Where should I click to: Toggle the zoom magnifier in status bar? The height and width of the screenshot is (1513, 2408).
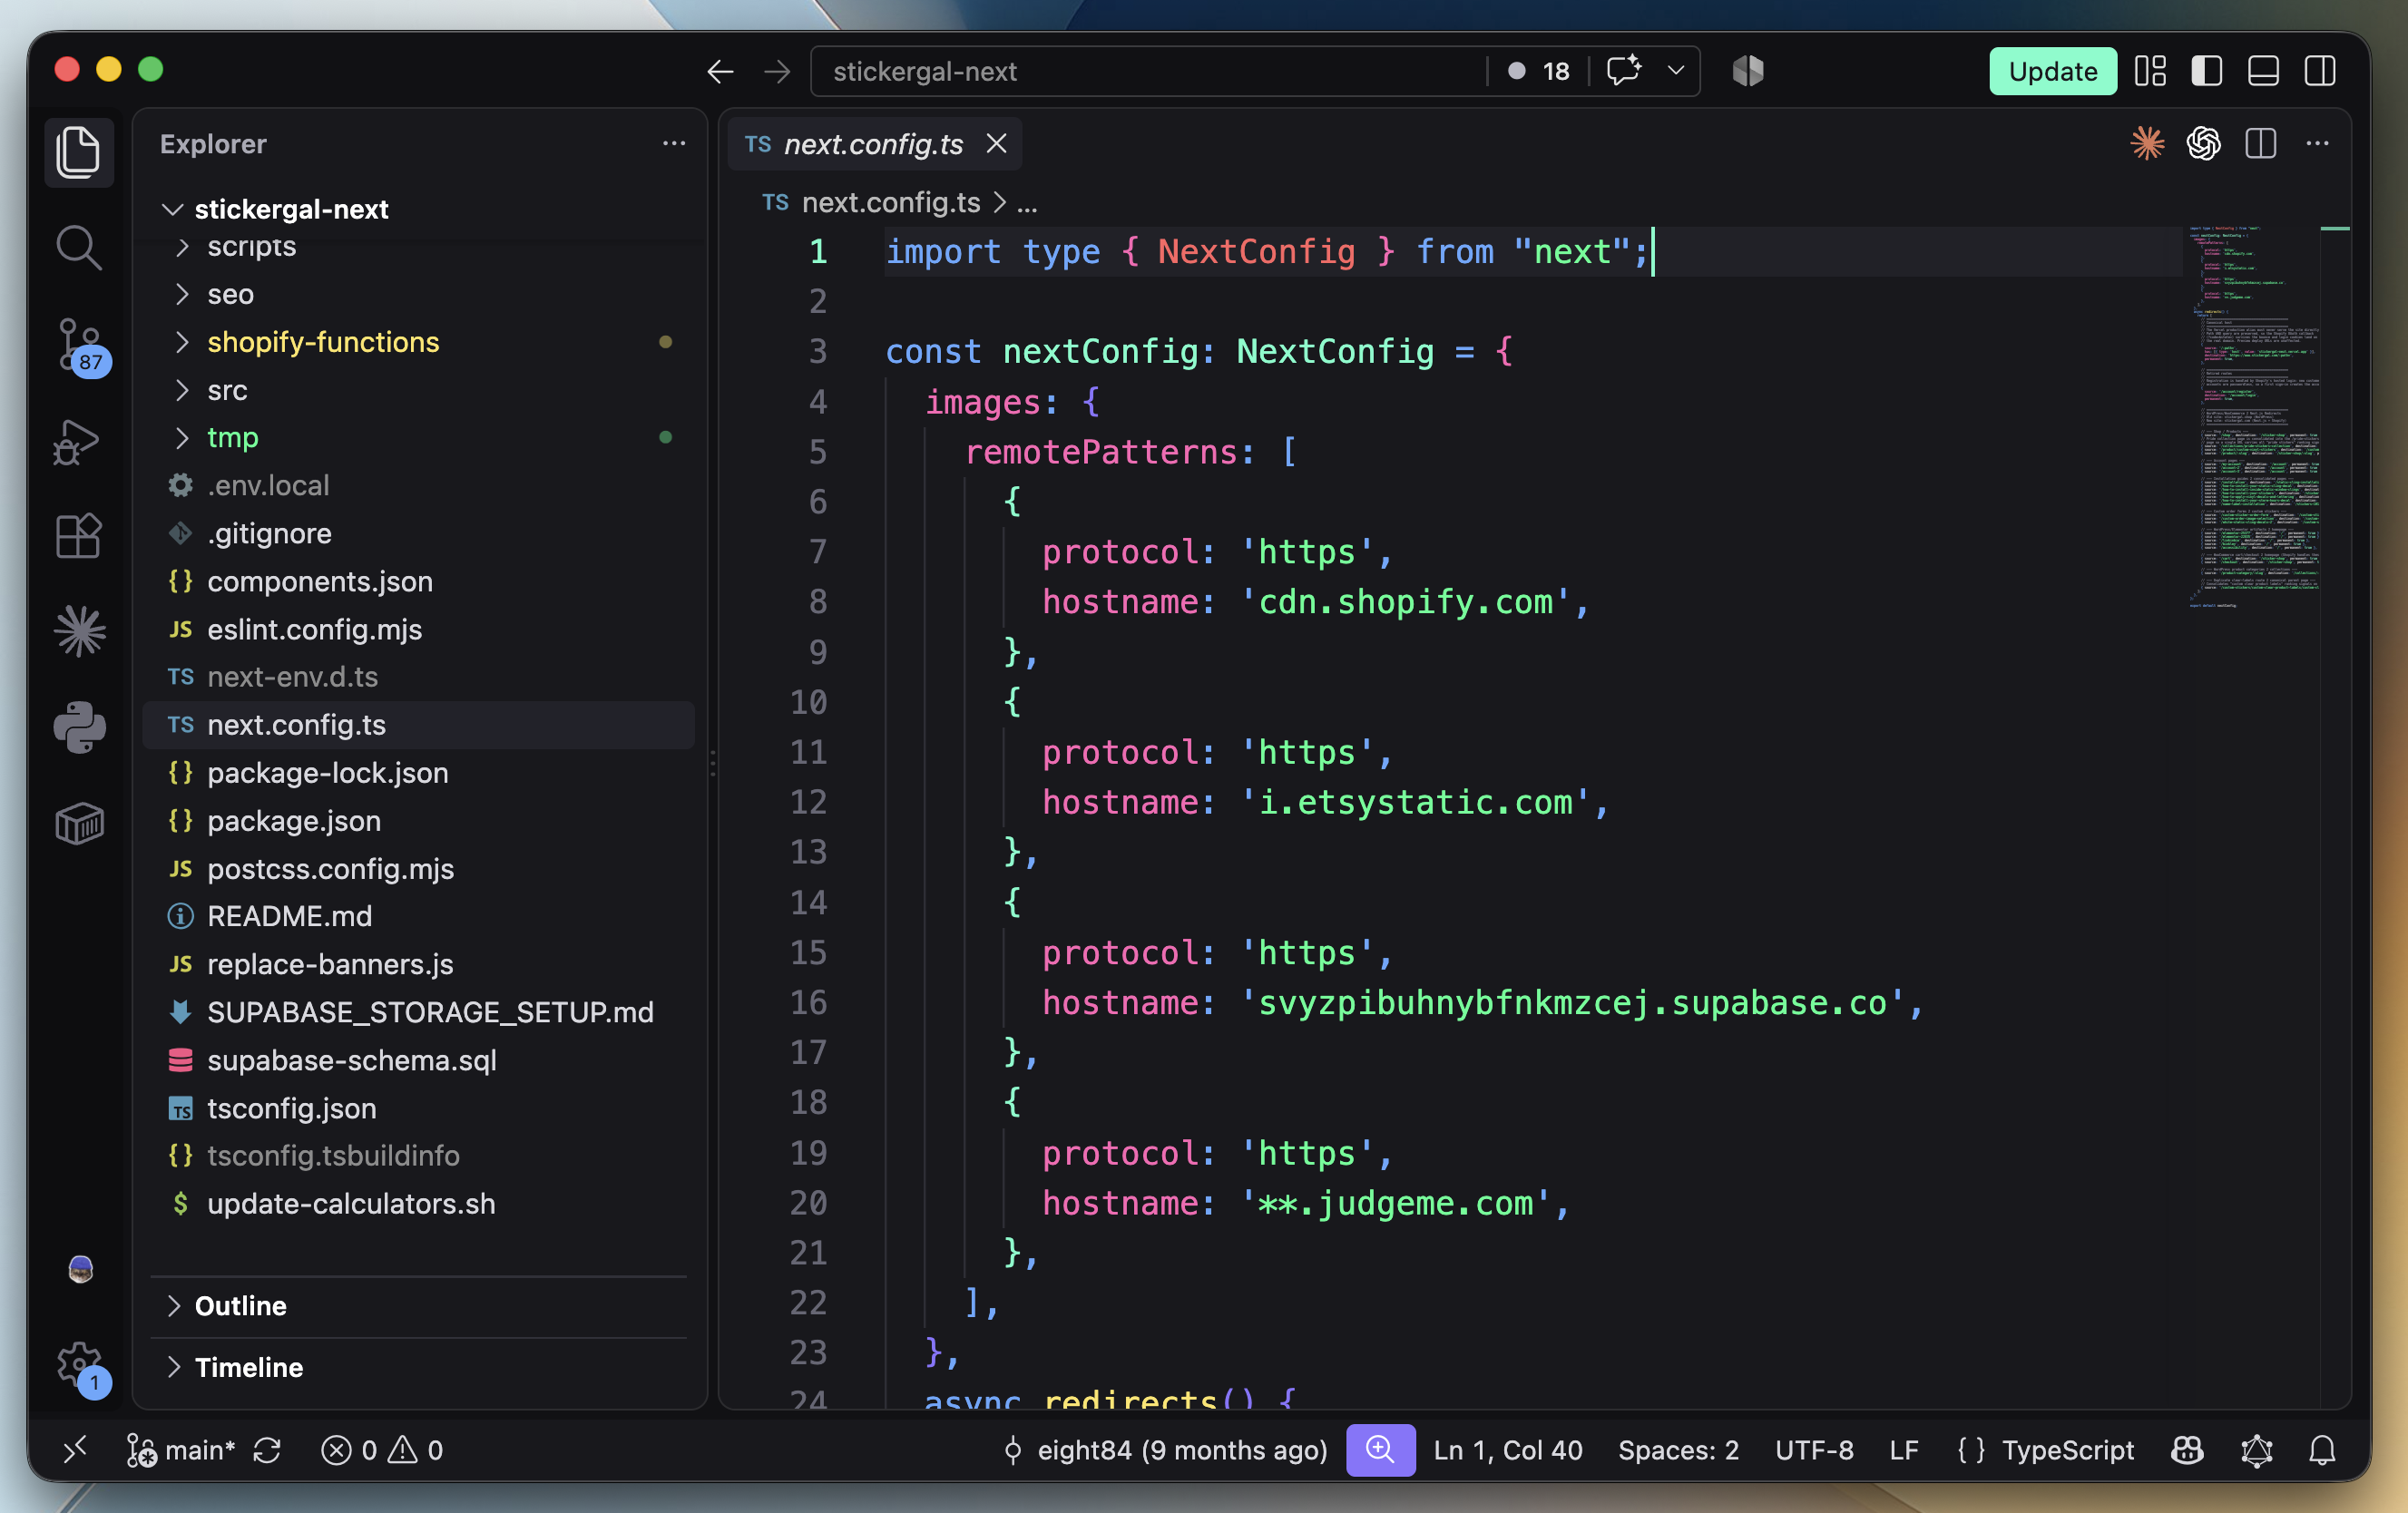[x=1380, y=1450]
